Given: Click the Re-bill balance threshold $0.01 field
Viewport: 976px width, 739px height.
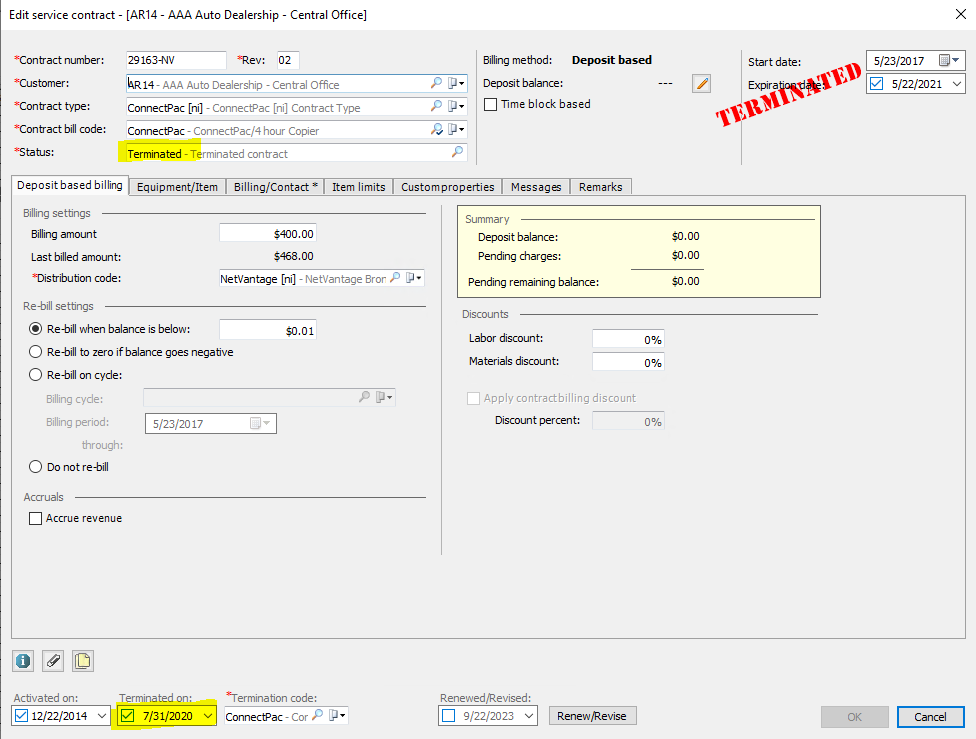Looking at the screenshot, I should [x=268, y=330].
